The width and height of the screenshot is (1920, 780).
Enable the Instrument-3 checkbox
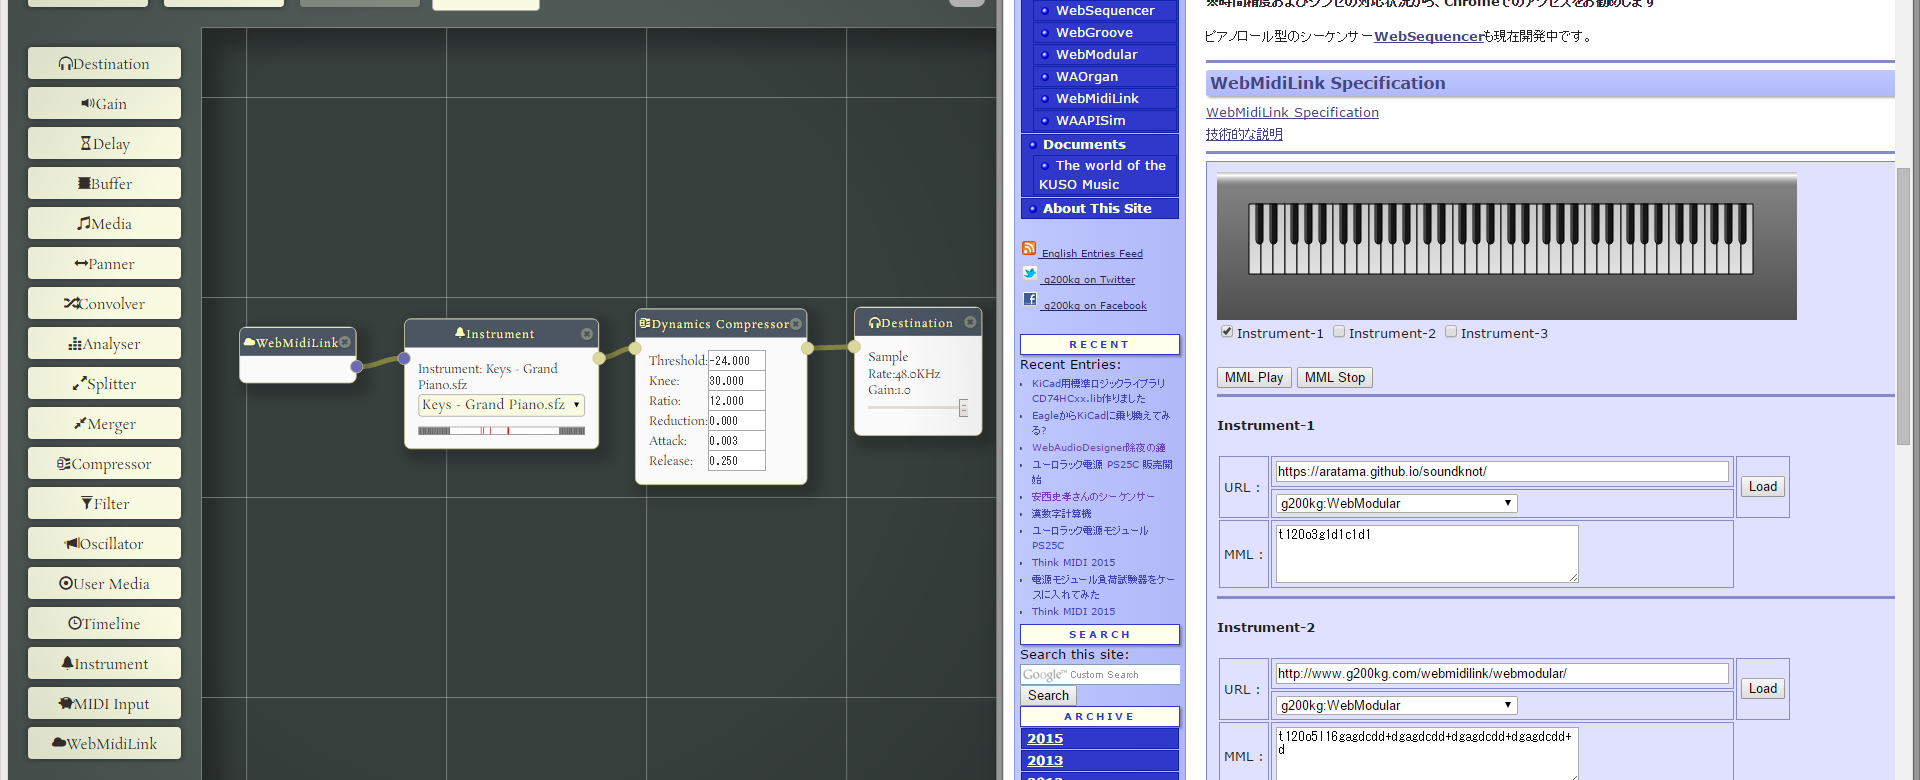coord(1451,332)
